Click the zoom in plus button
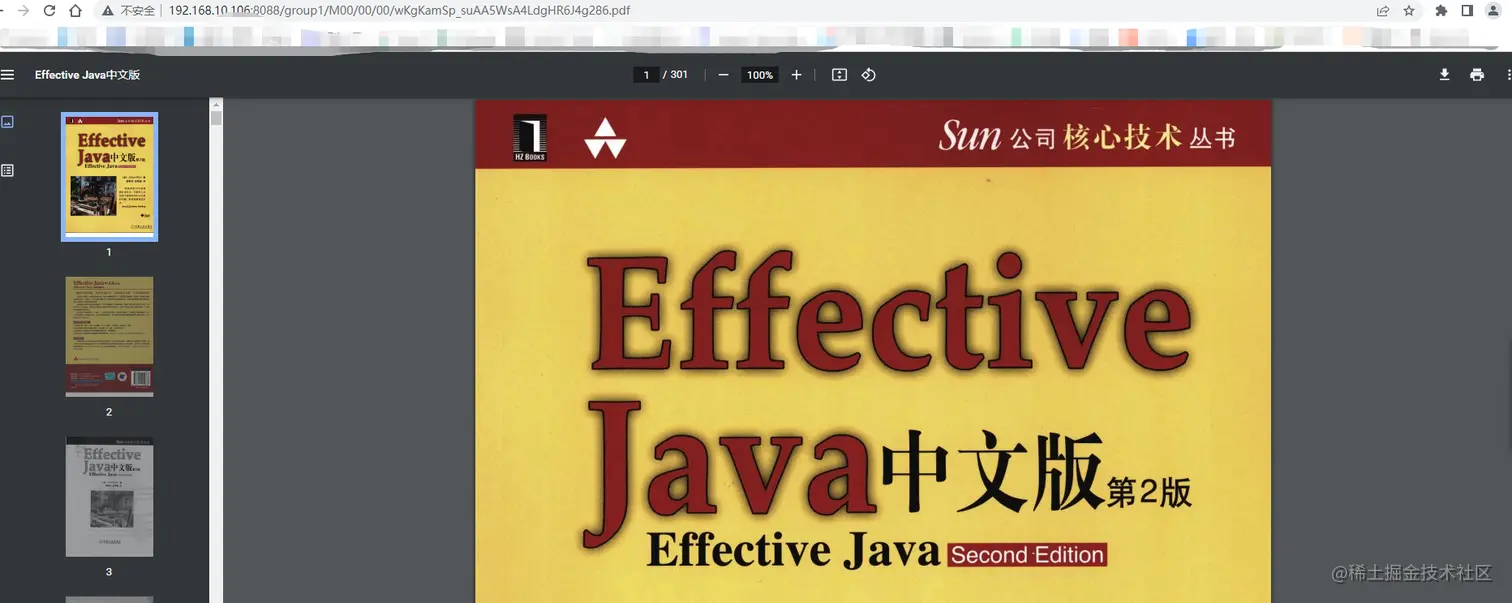Image resolution: width=1512 pixels, height=603 pixels. [x=796, y=75]
